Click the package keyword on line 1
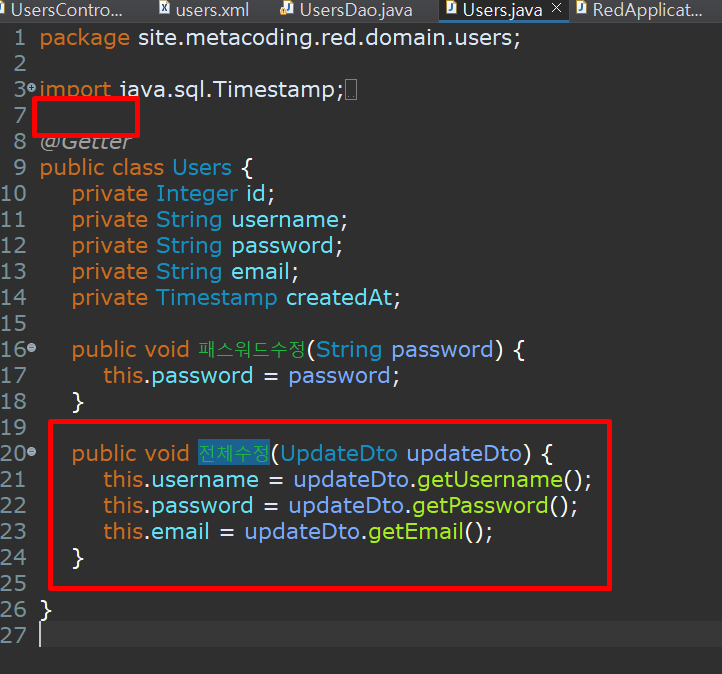The height and width of the screenshot is (674, 722). click(x=85, y=38)
